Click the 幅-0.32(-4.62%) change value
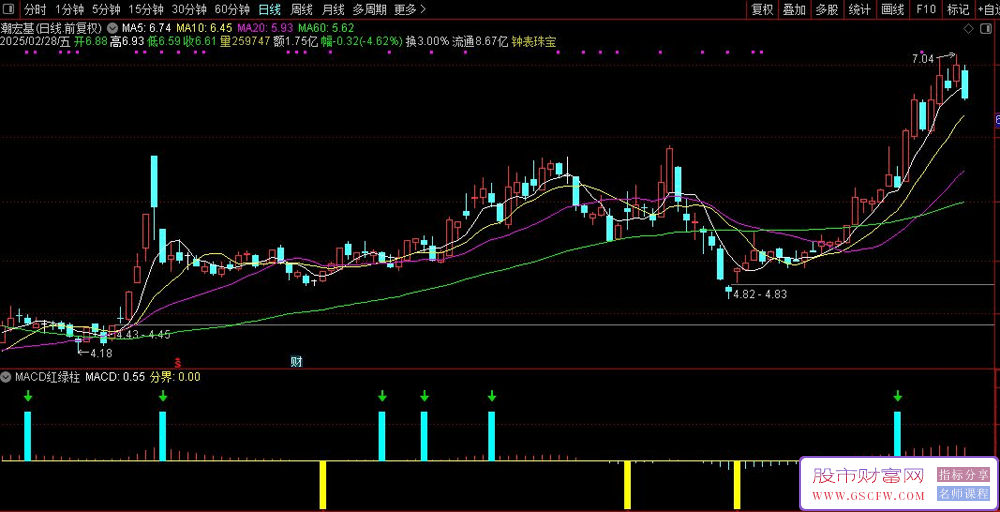Screen dimensions: 1000x512 (361, 41)
